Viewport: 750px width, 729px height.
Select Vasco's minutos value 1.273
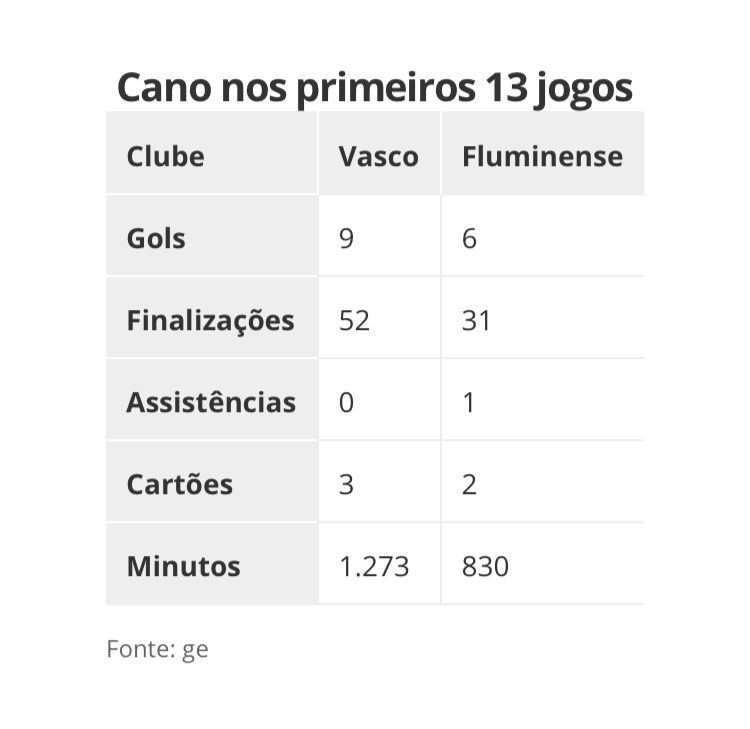[374, 567]
